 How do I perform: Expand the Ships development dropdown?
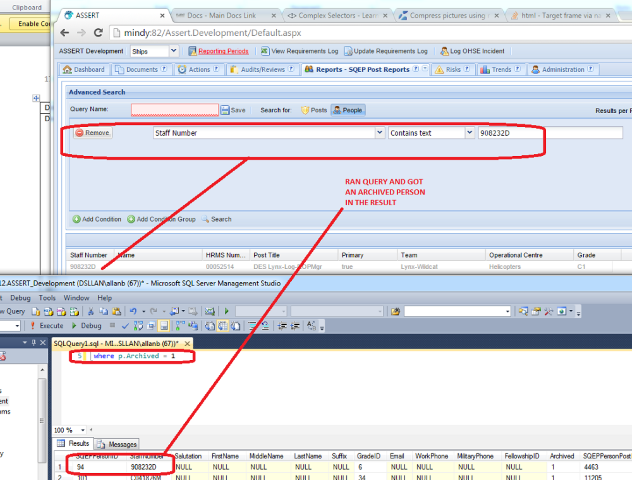point(174,51)
